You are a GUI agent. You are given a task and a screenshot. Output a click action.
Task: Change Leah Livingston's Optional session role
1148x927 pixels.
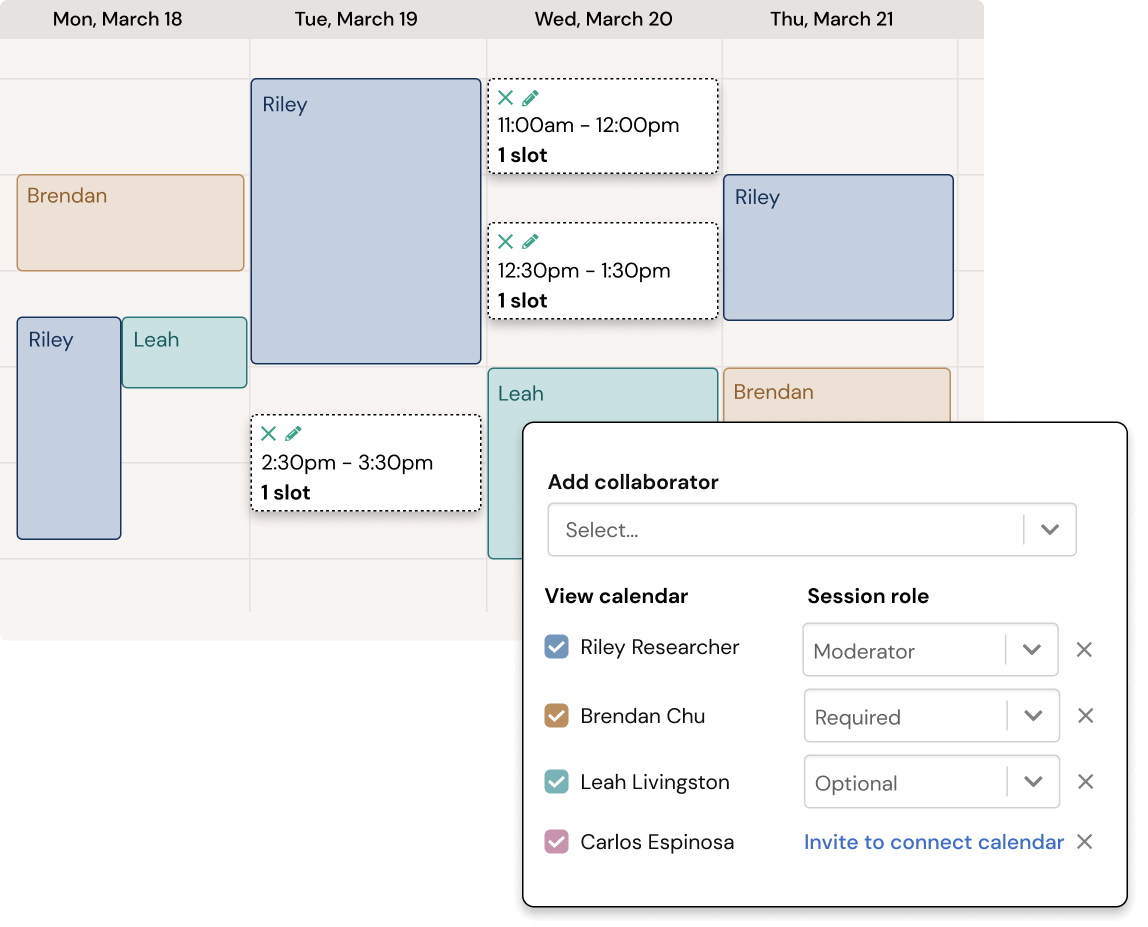[x=1034, y=781]
